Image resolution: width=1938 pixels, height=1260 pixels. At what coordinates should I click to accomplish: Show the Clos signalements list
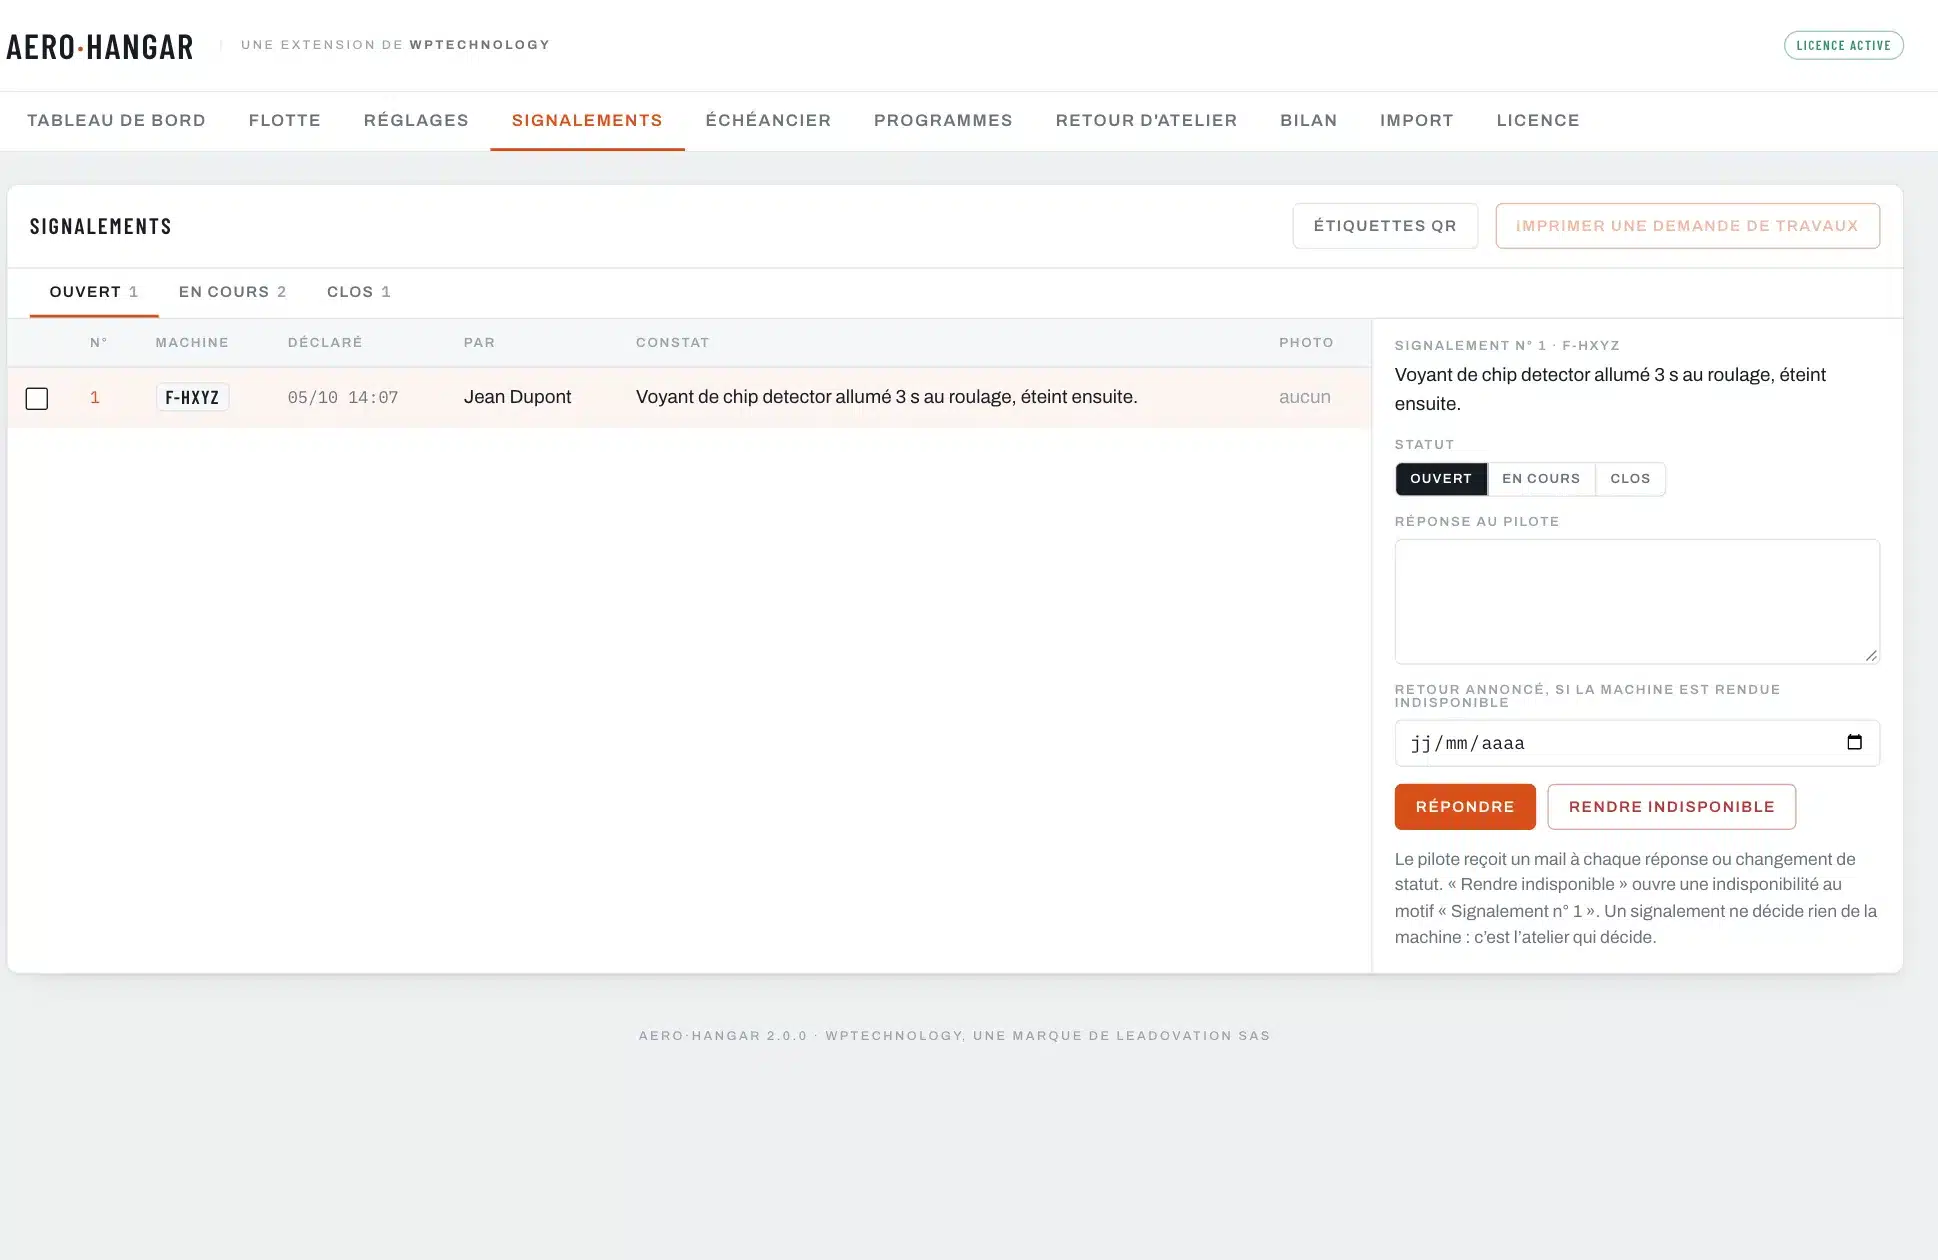(358, 292)
